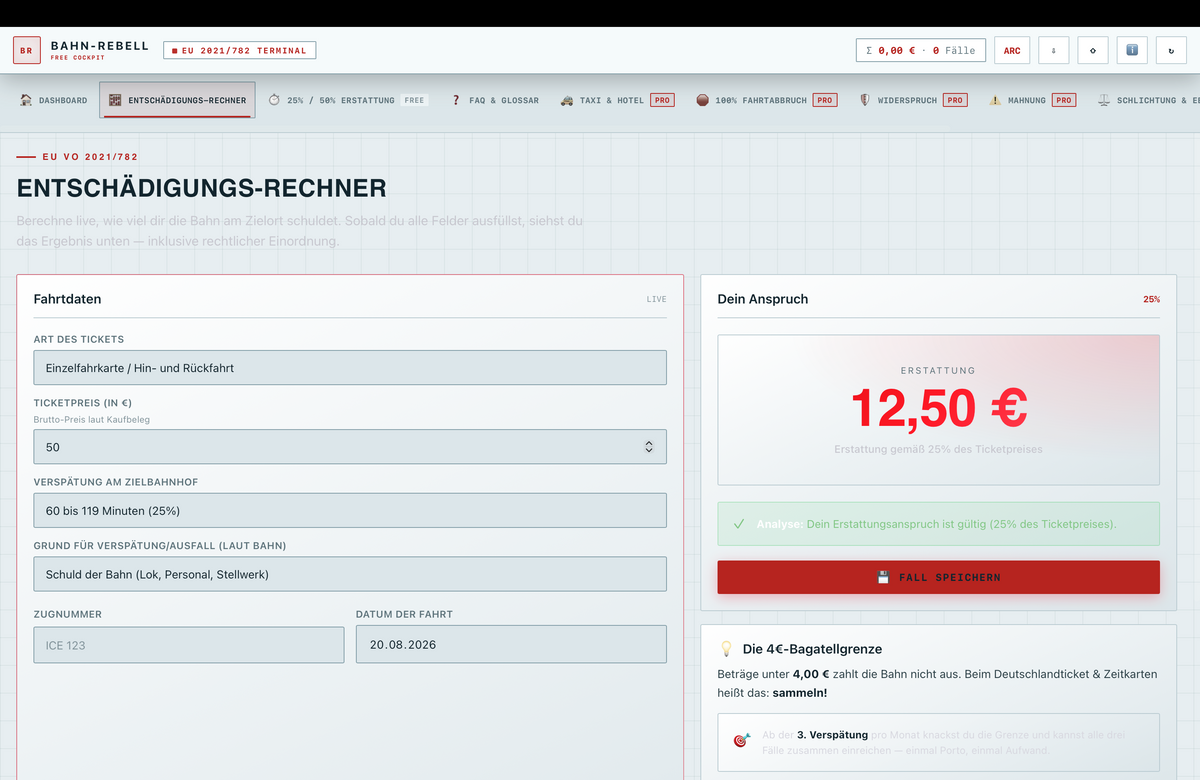Image resolution: width=1200 pixels, height=780 pixels.
Task: Open Taxi & Hotel tab
Action: [616, 100]
